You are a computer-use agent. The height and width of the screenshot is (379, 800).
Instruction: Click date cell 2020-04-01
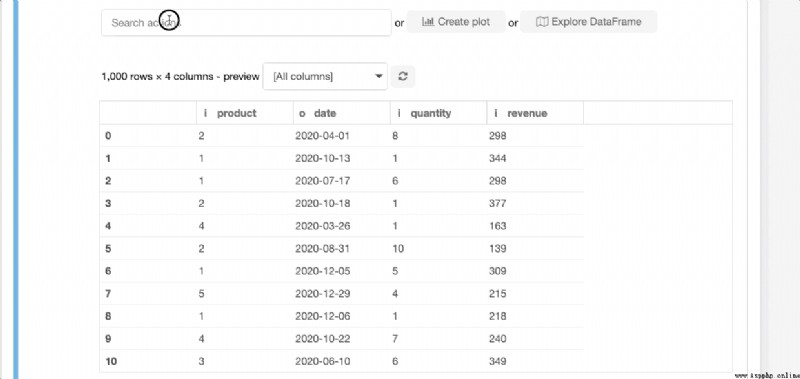tap(322, 136)
